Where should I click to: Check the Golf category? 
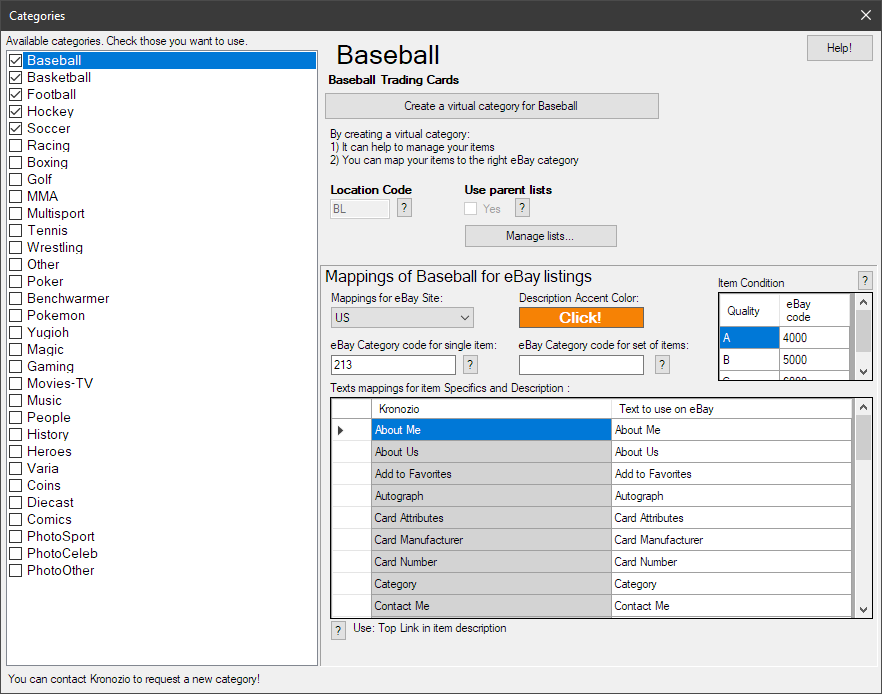16,179
